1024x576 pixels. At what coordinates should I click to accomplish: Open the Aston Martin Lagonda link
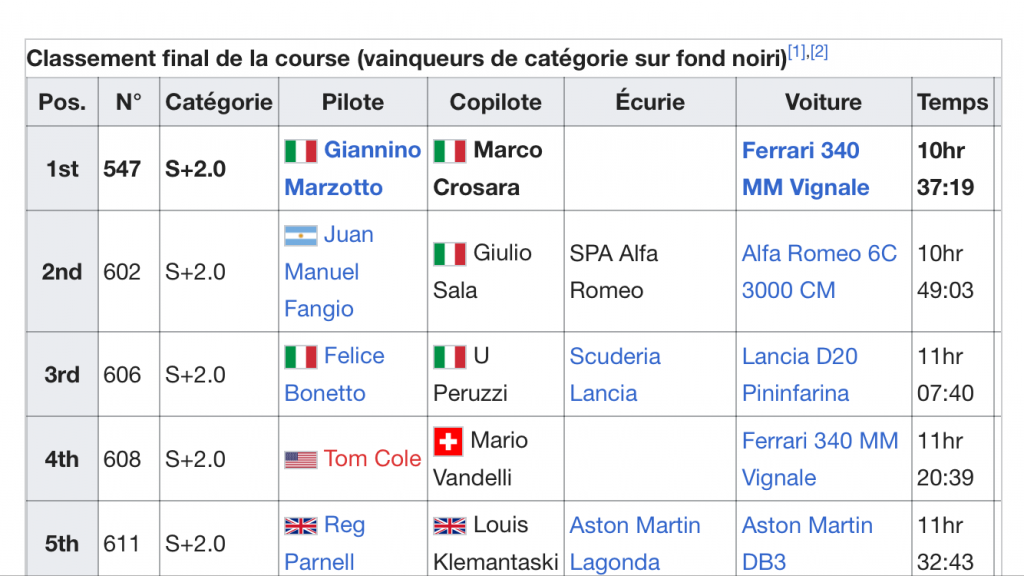pos(635,543)
